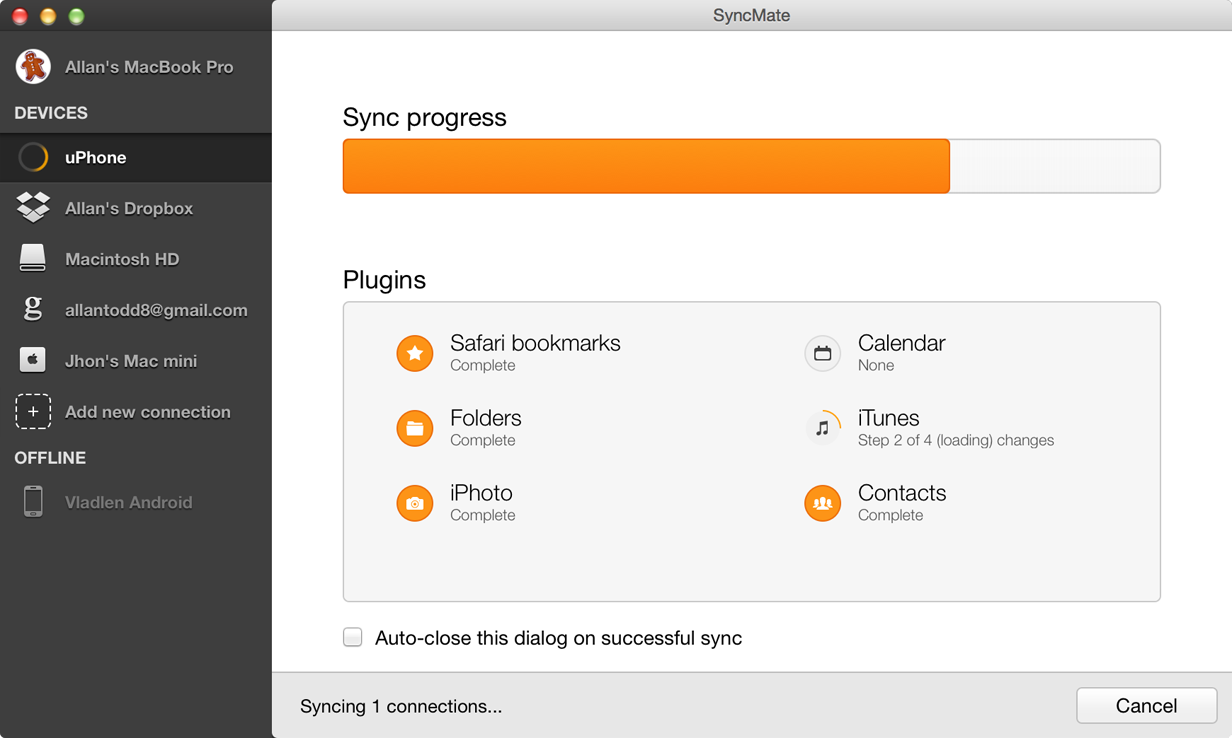Viewport: 1232px width, 738px height.
Task: Click the green zoom window button
Action: pyautogui.click(x=77, y=17)
